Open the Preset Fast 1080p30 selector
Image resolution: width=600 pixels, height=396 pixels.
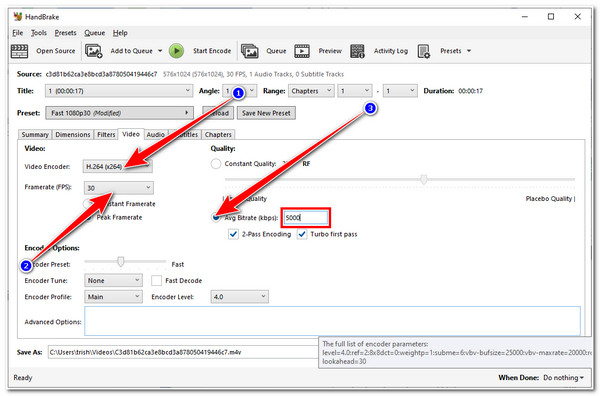(x=119, y=113)
